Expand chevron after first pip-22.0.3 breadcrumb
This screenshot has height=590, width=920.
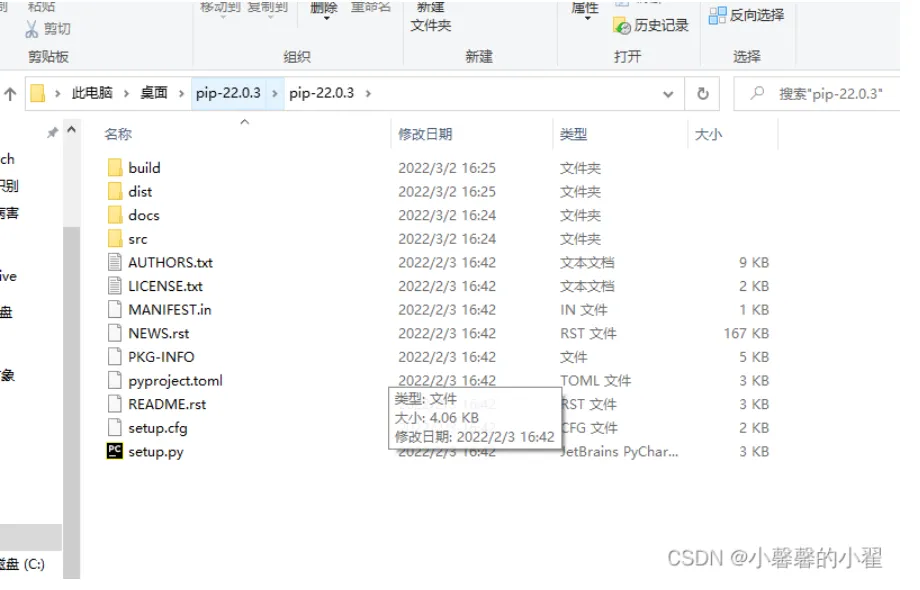[275, 93]
